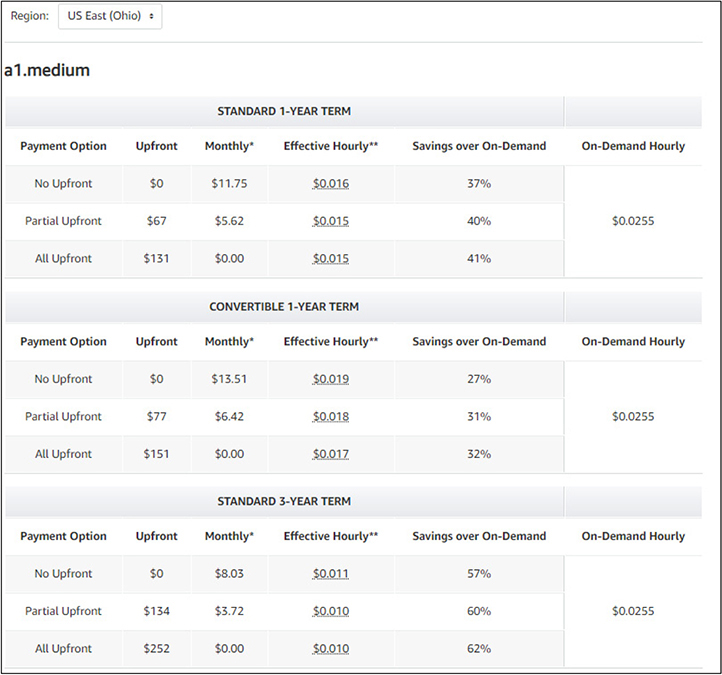Select the CONVERTIBLE 1-YEAR TERM table header

pyautogui.click(x=284, y=307)
